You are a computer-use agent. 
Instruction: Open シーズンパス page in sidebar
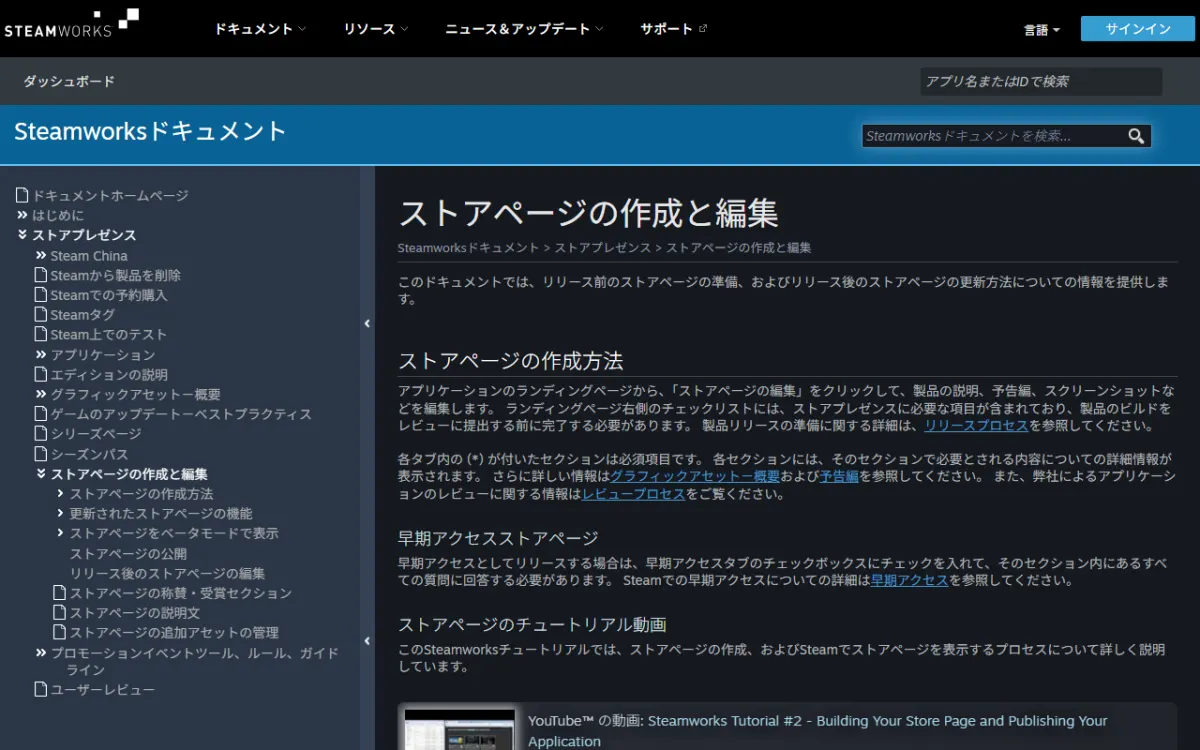90,454
